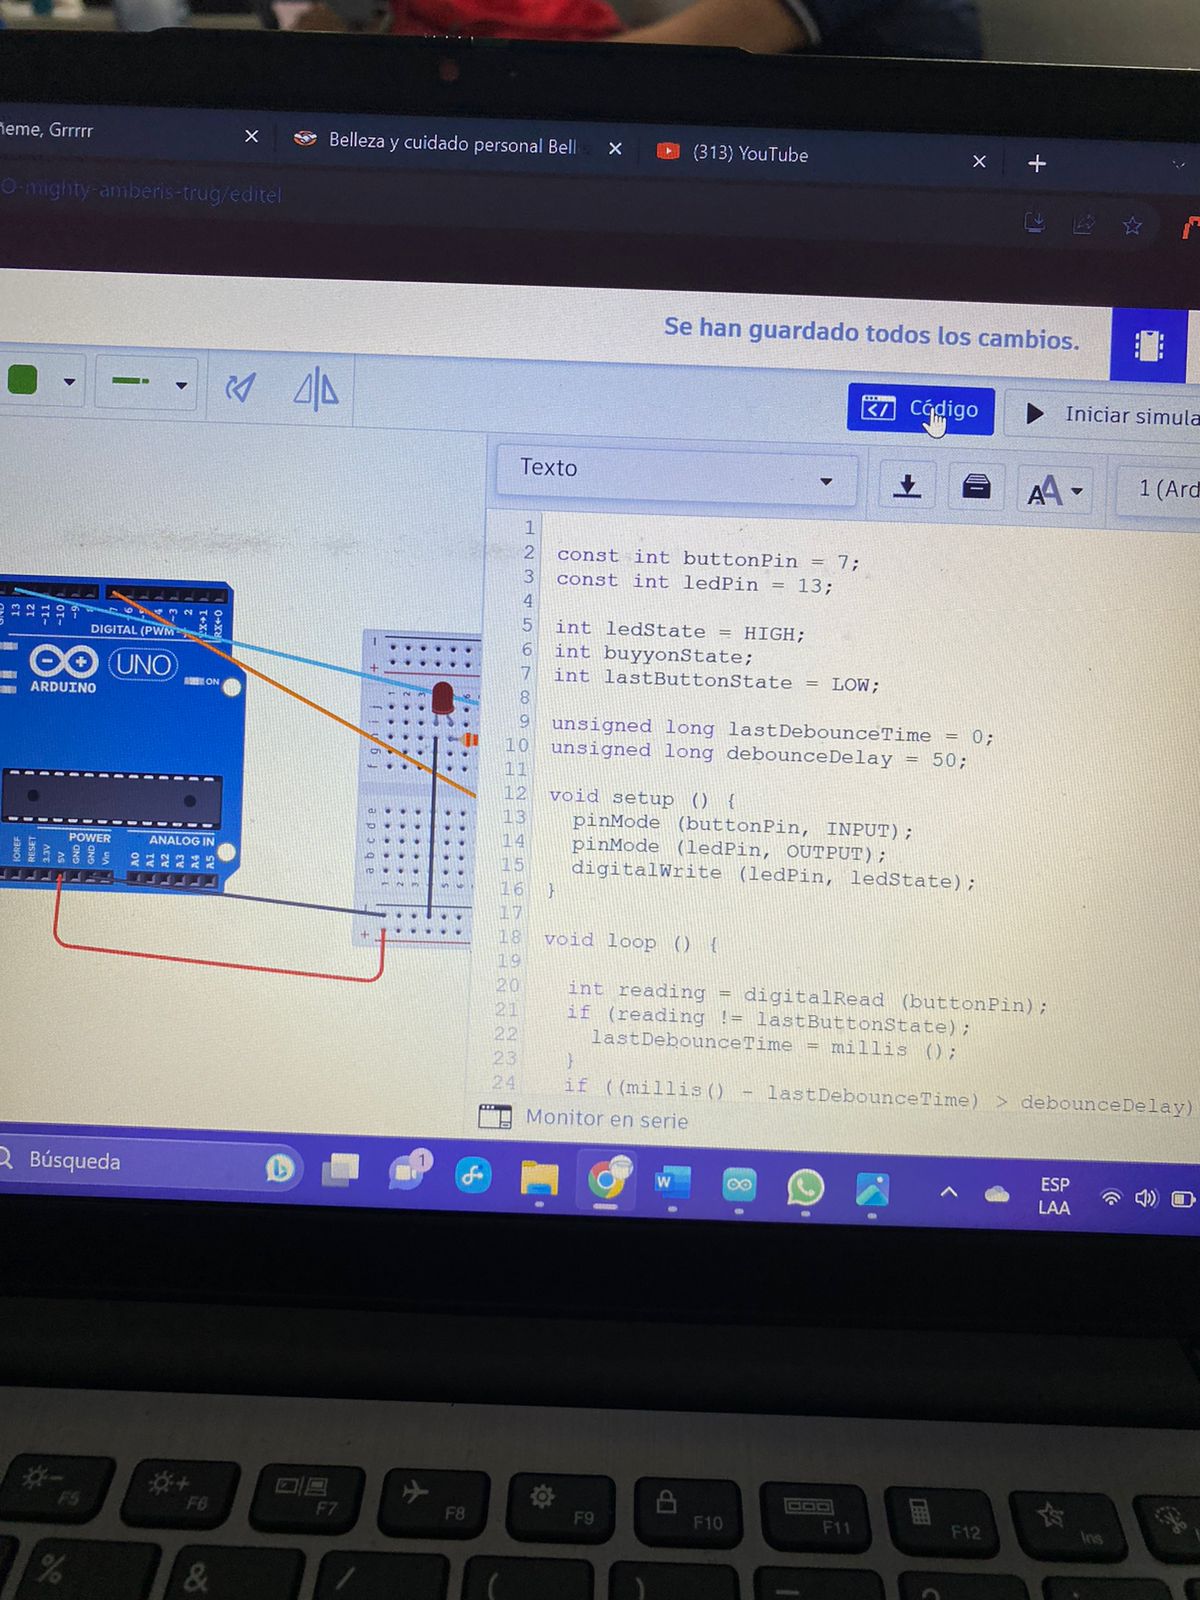The image size is (1200, 1600).
Task: Open the wire type dropdown arrow
Action: point(181,385)
